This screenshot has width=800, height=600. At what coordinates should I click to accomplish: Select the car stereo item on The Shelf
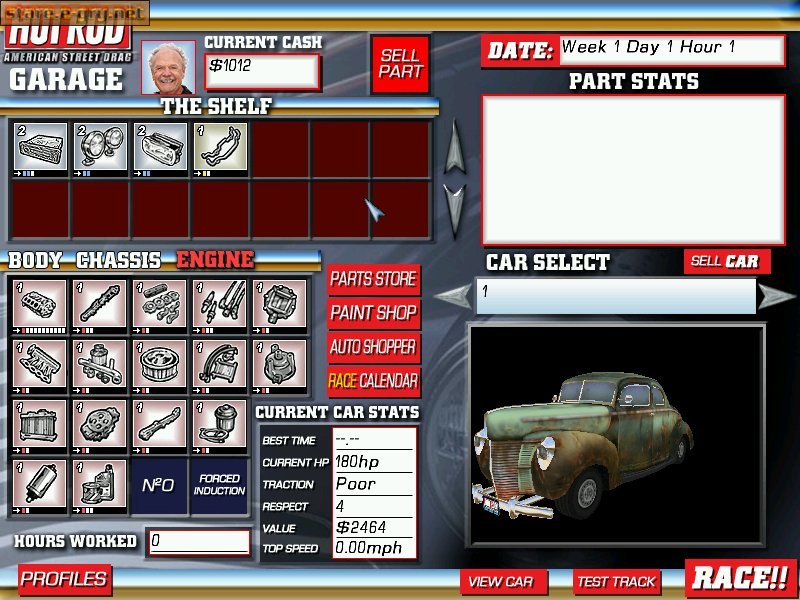38,143
